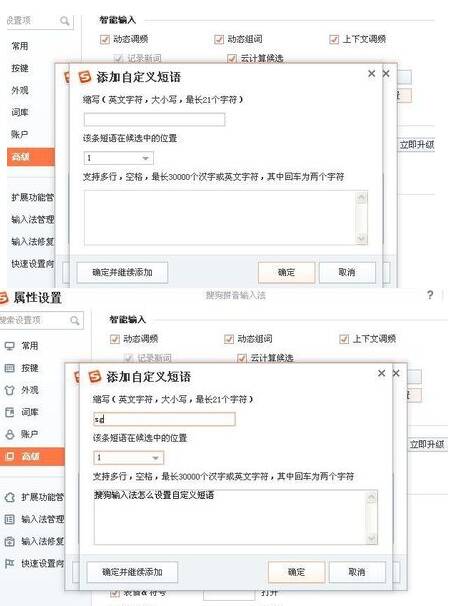452x606 pixels.
Task: Click the monitor icon beside 常用
Action: [9, 346]
